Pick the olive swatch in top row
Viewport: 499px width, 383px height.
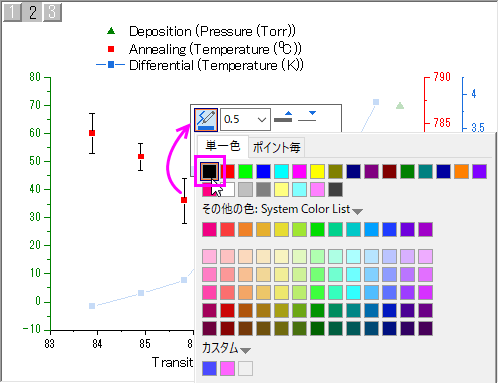[x=335, y=171]
